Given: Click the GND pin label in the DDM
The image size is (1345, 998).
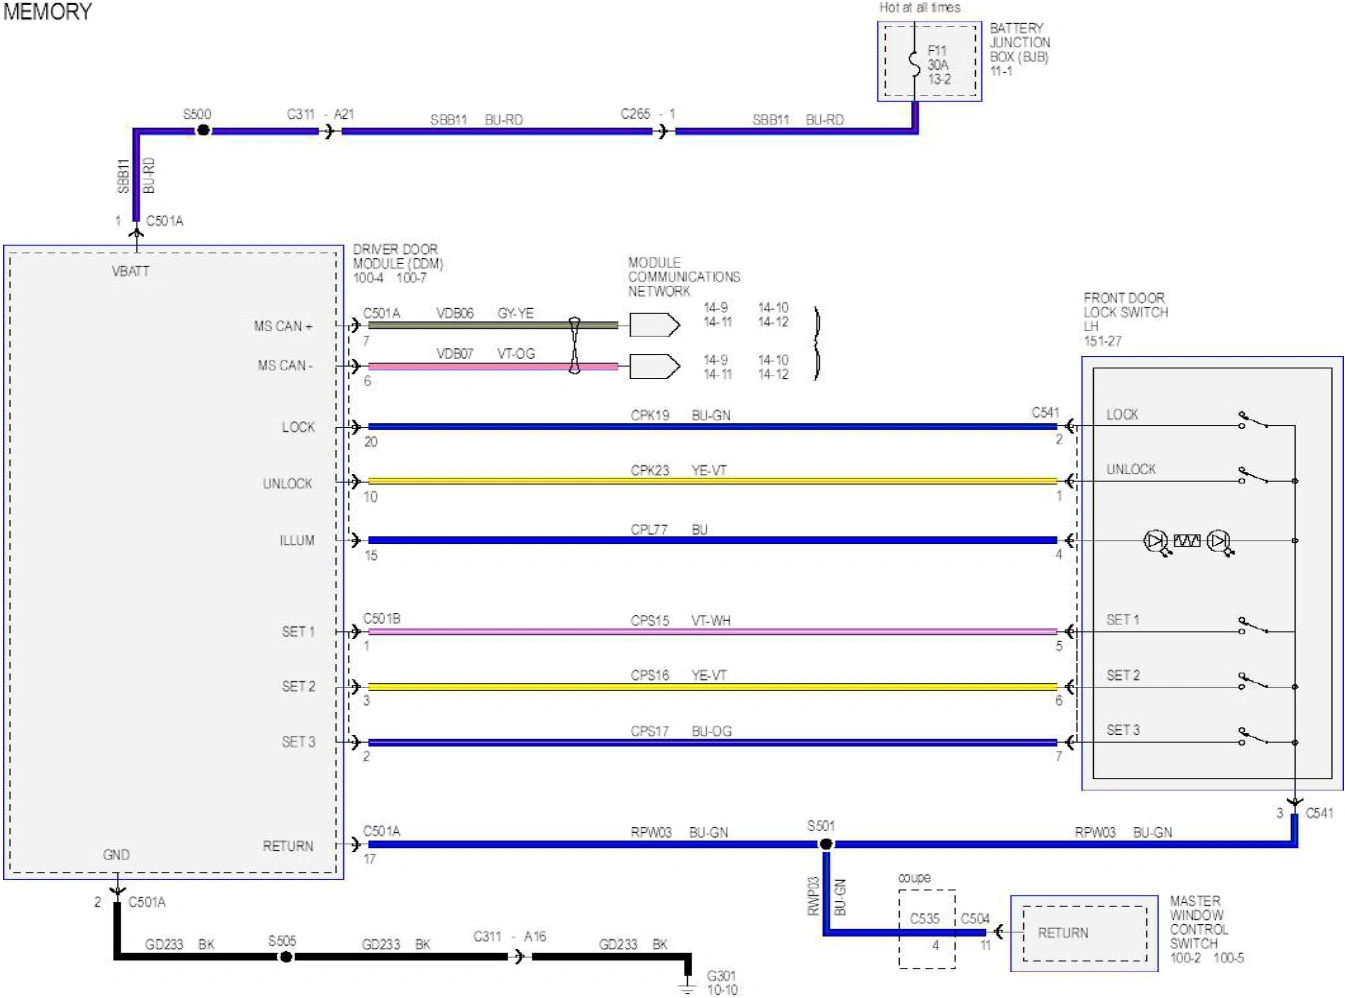Looking at the screenshot, I should tap(116, 855).
